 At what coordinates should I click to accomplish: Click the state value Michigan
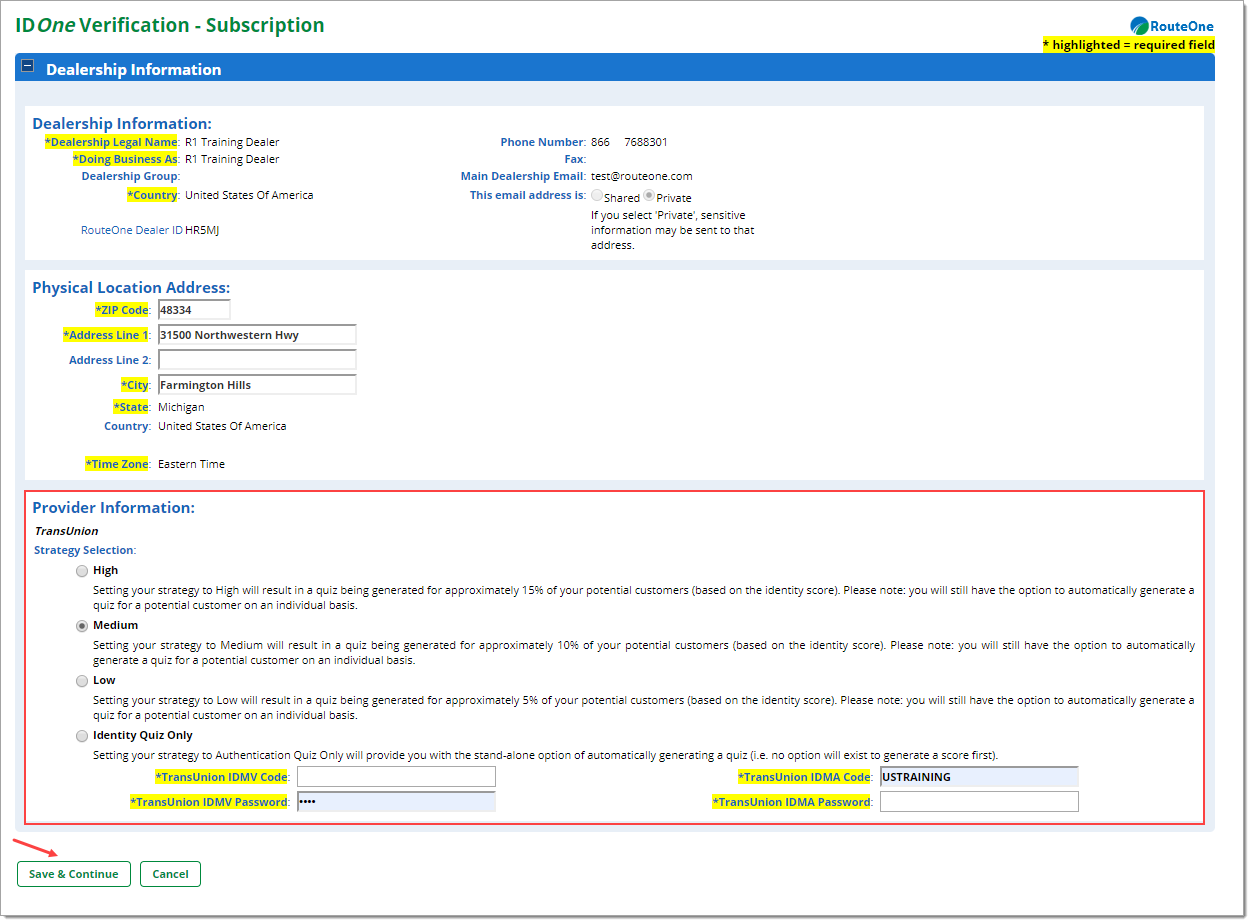click(181, 407)
